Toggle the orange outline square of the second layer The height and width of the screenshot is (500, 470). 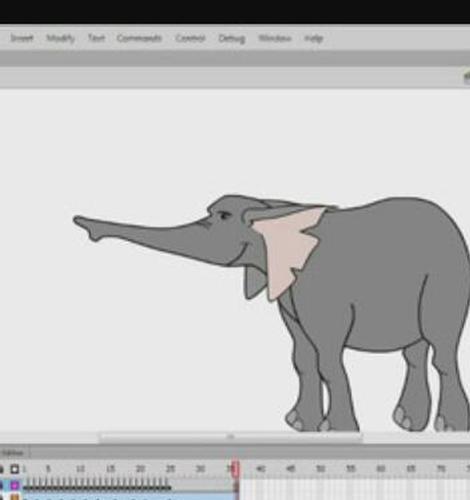15,497
